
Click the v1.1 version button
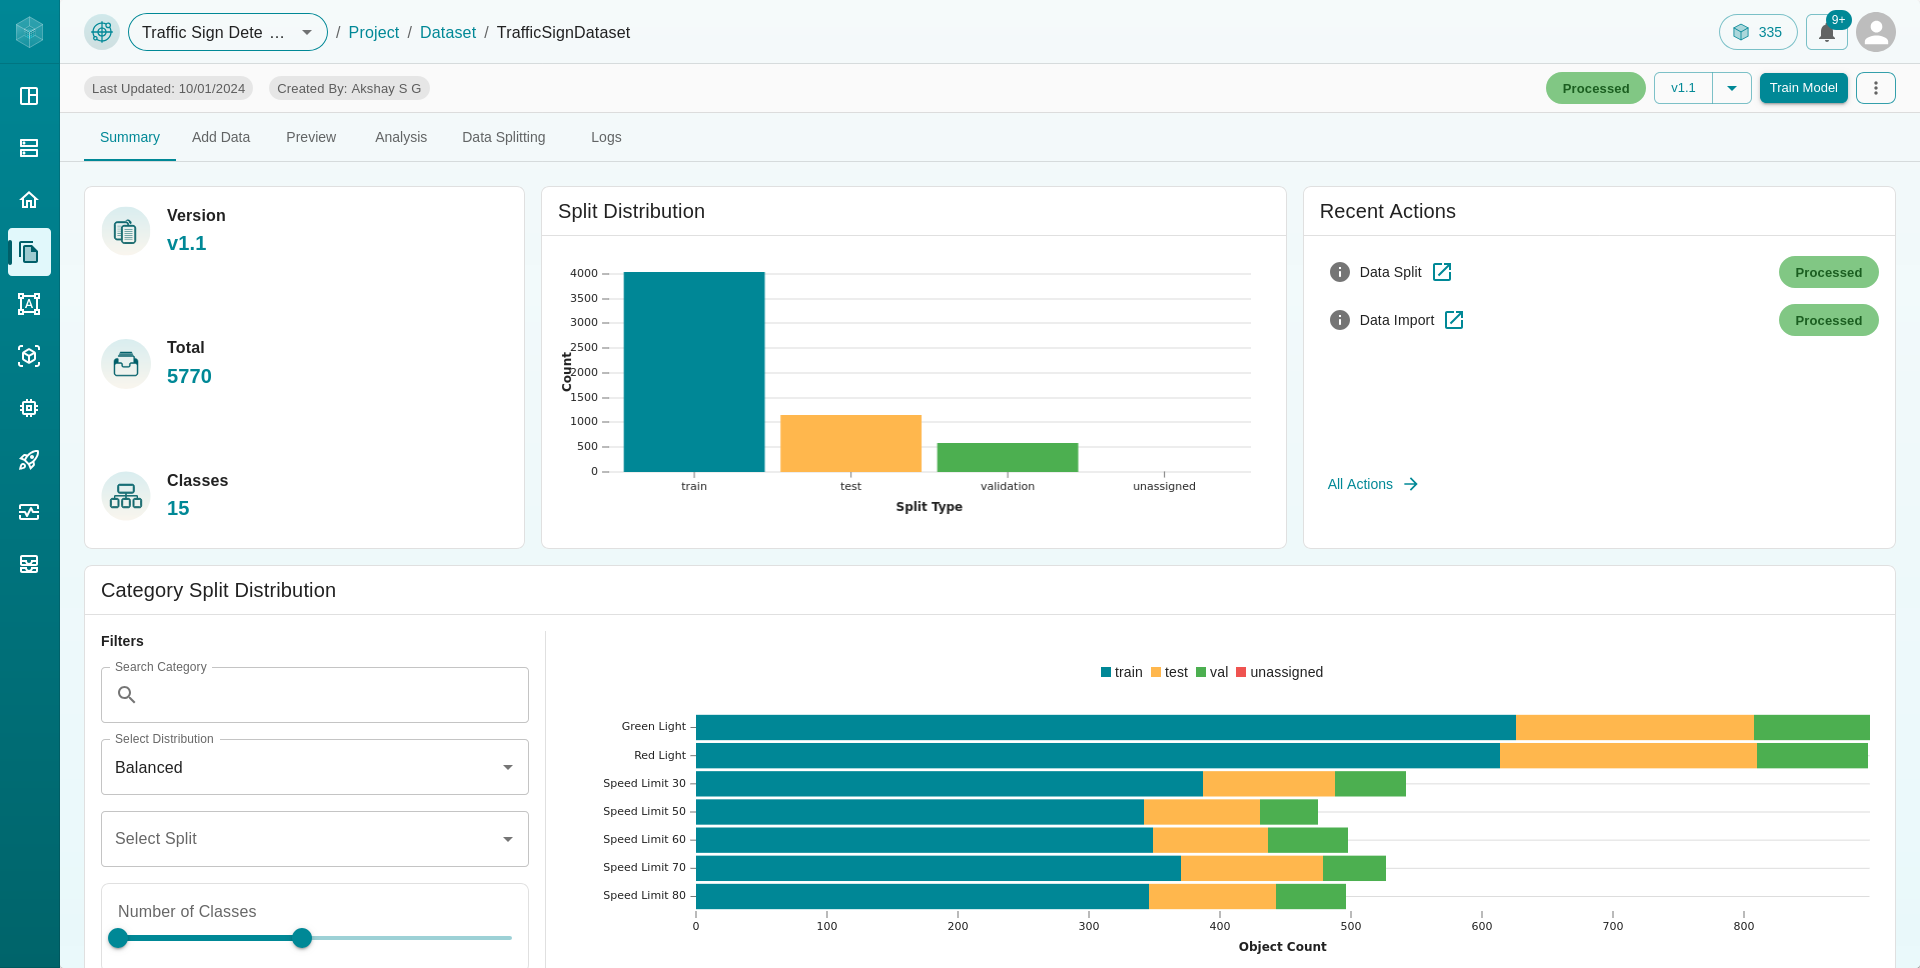tap(1683, 88)
